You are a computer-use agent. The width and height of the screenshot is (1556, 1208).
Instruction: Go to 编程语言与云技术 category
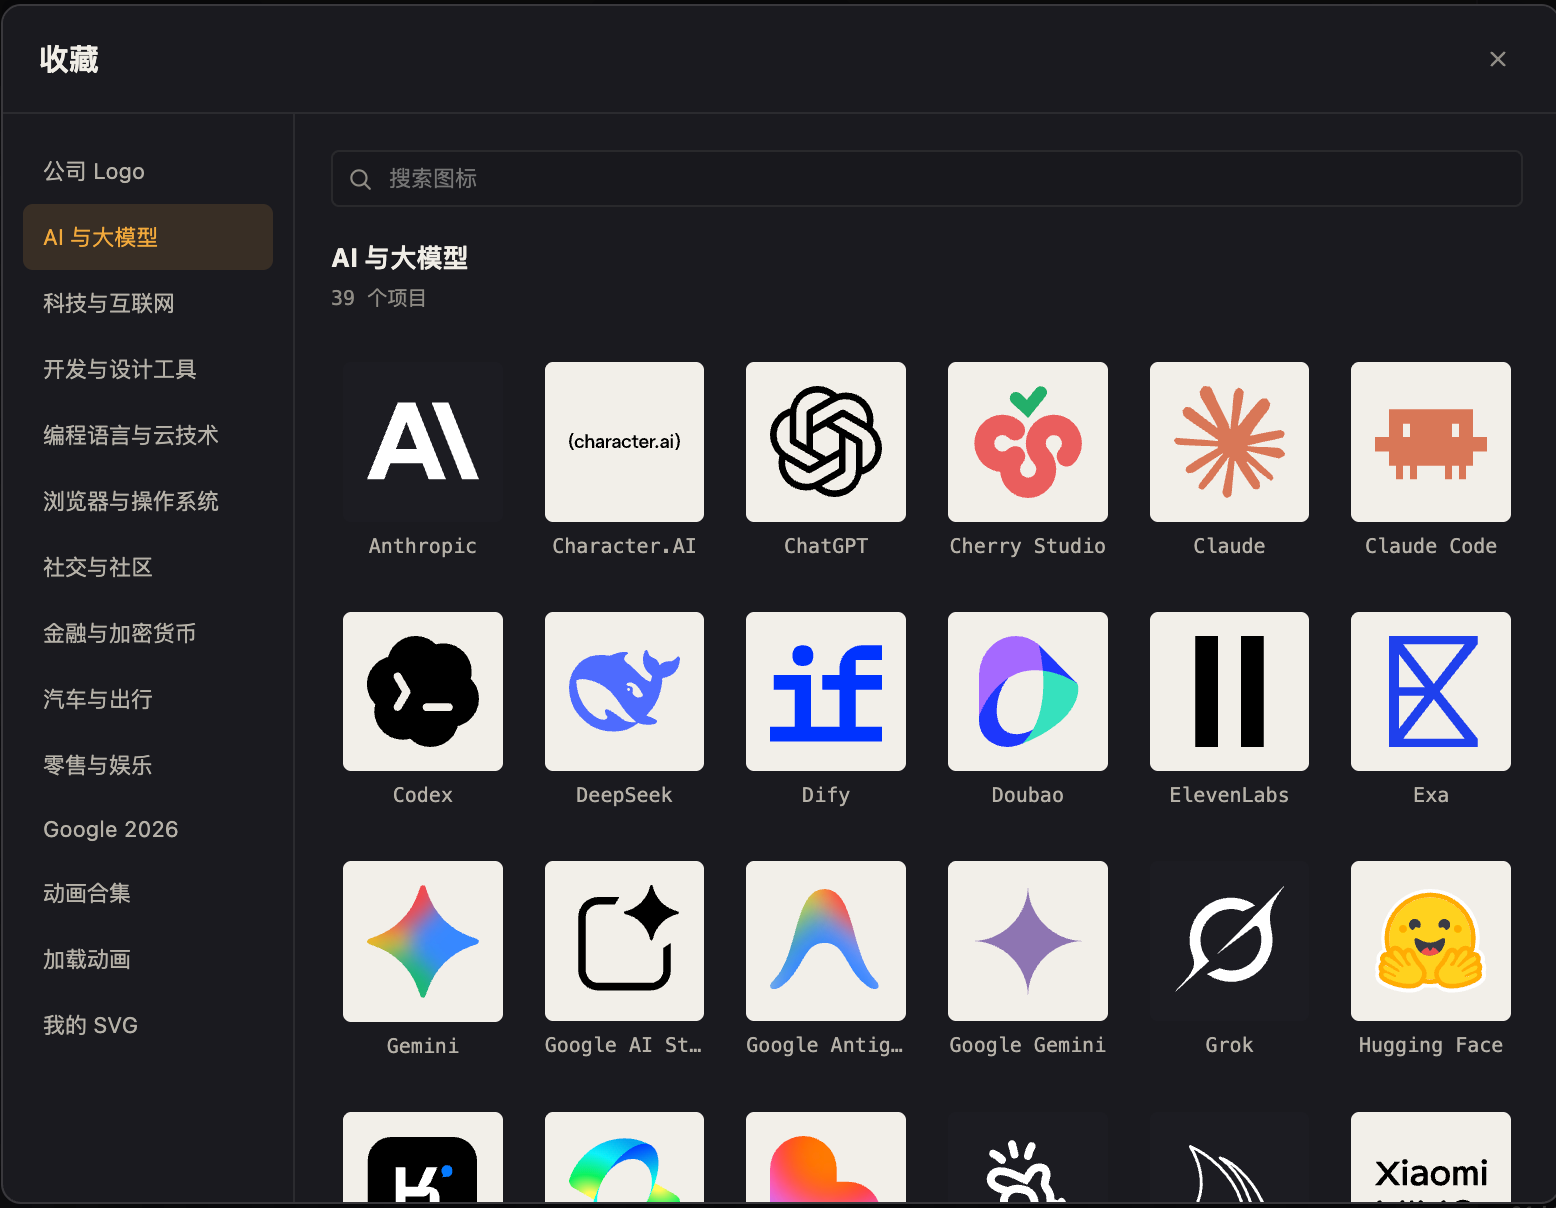pos(148,435)
